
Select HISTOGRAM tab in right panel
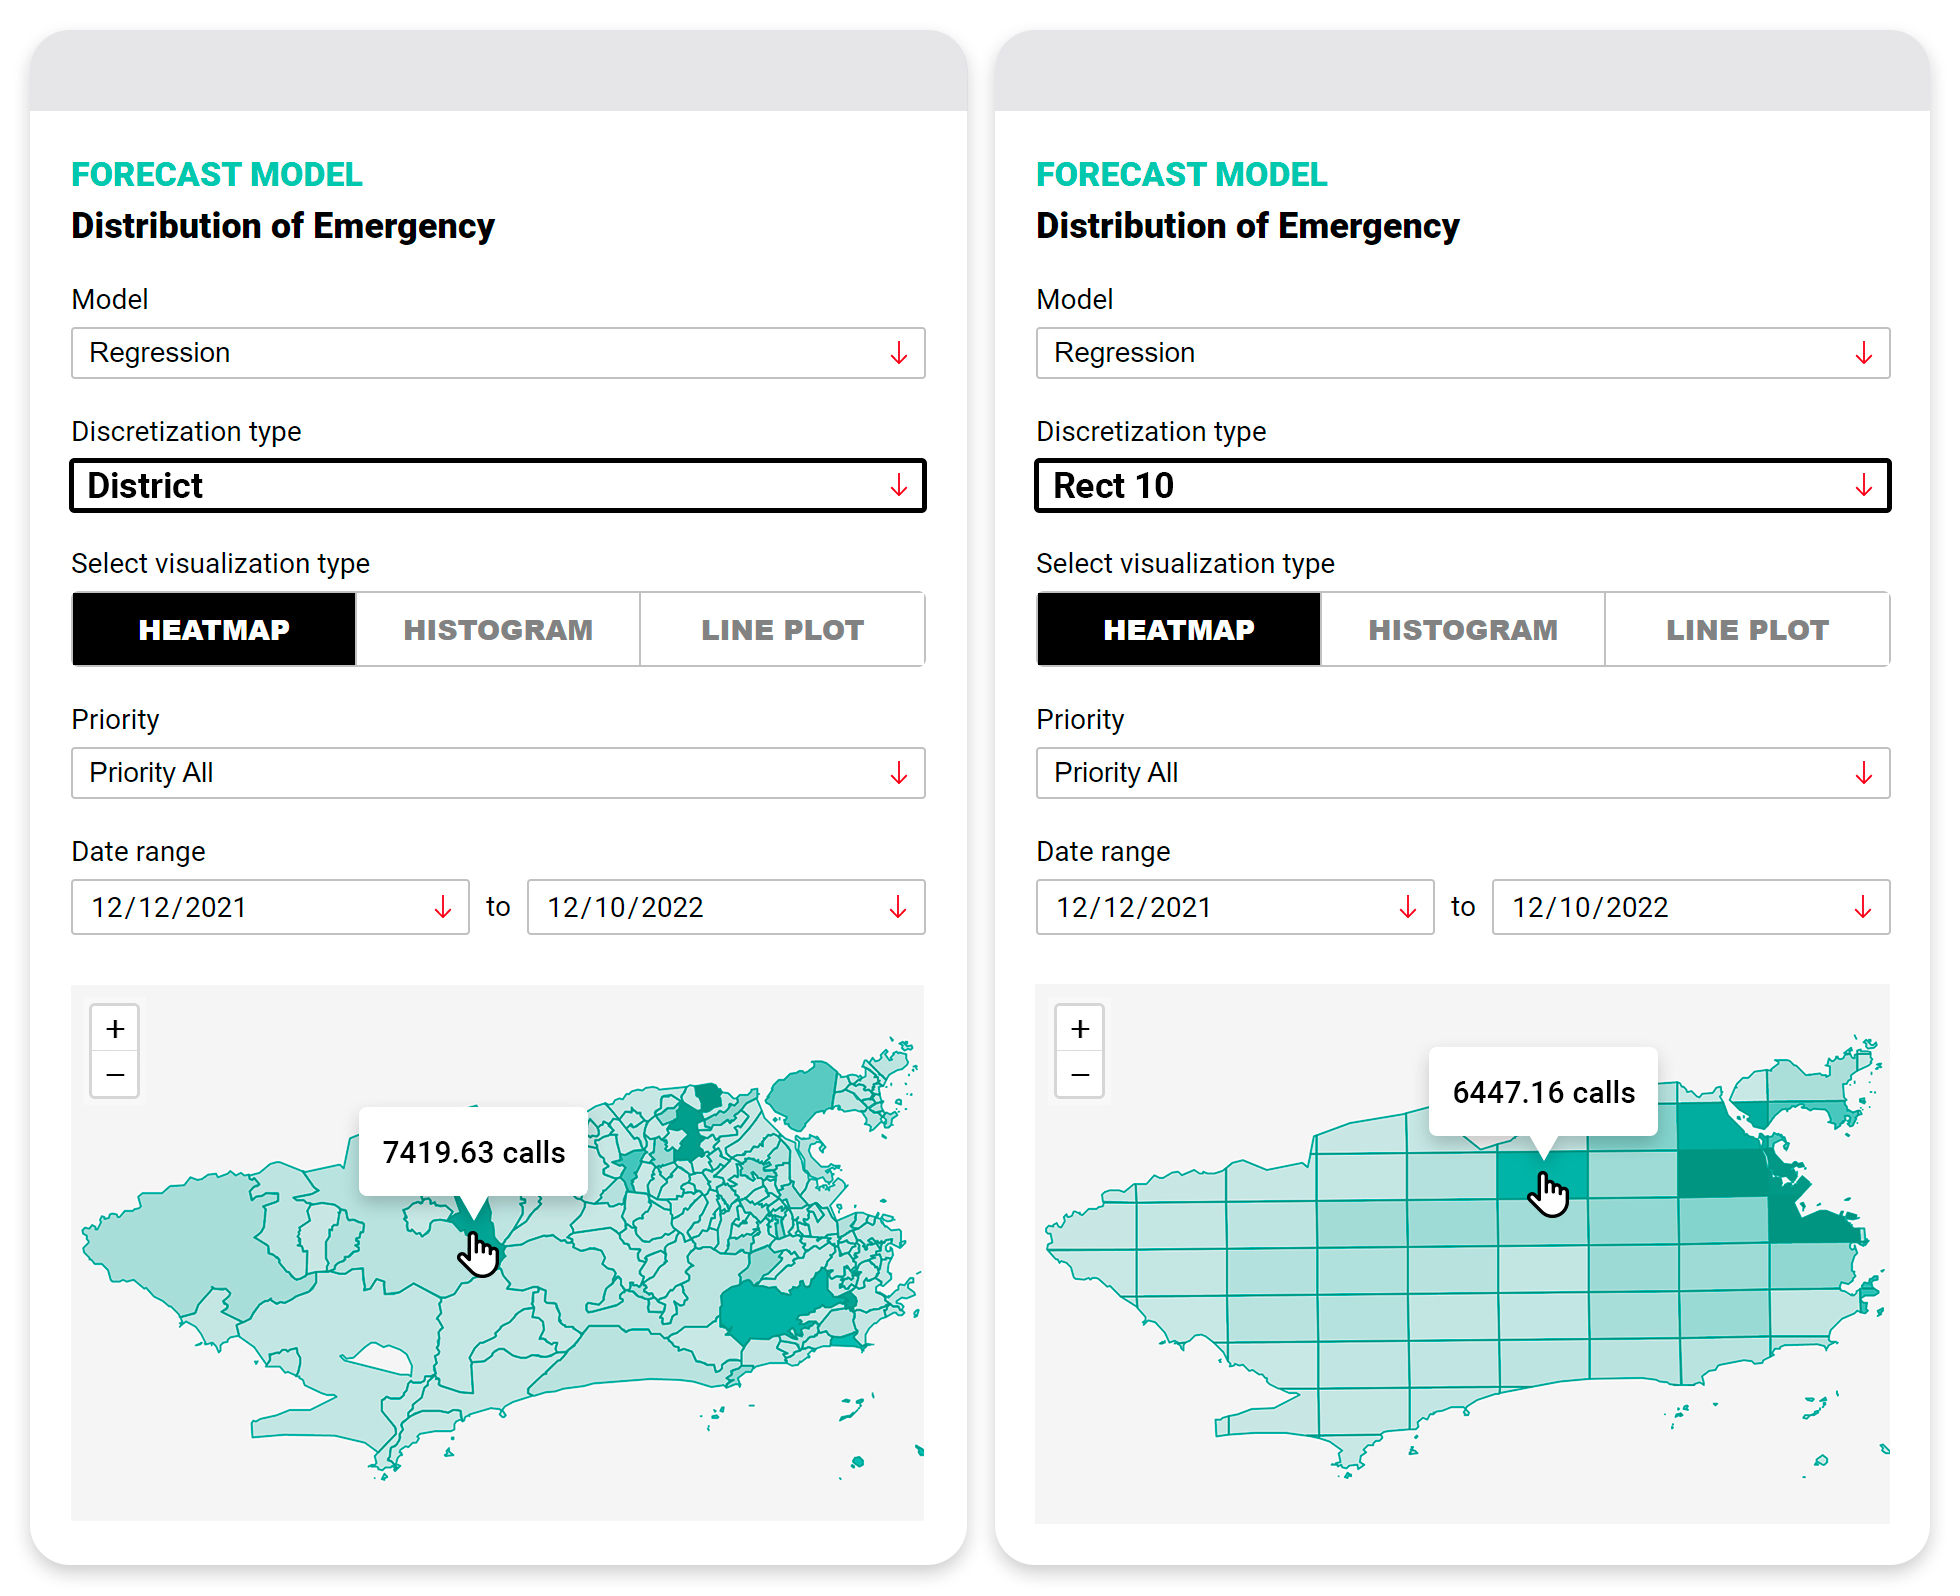1463,630
